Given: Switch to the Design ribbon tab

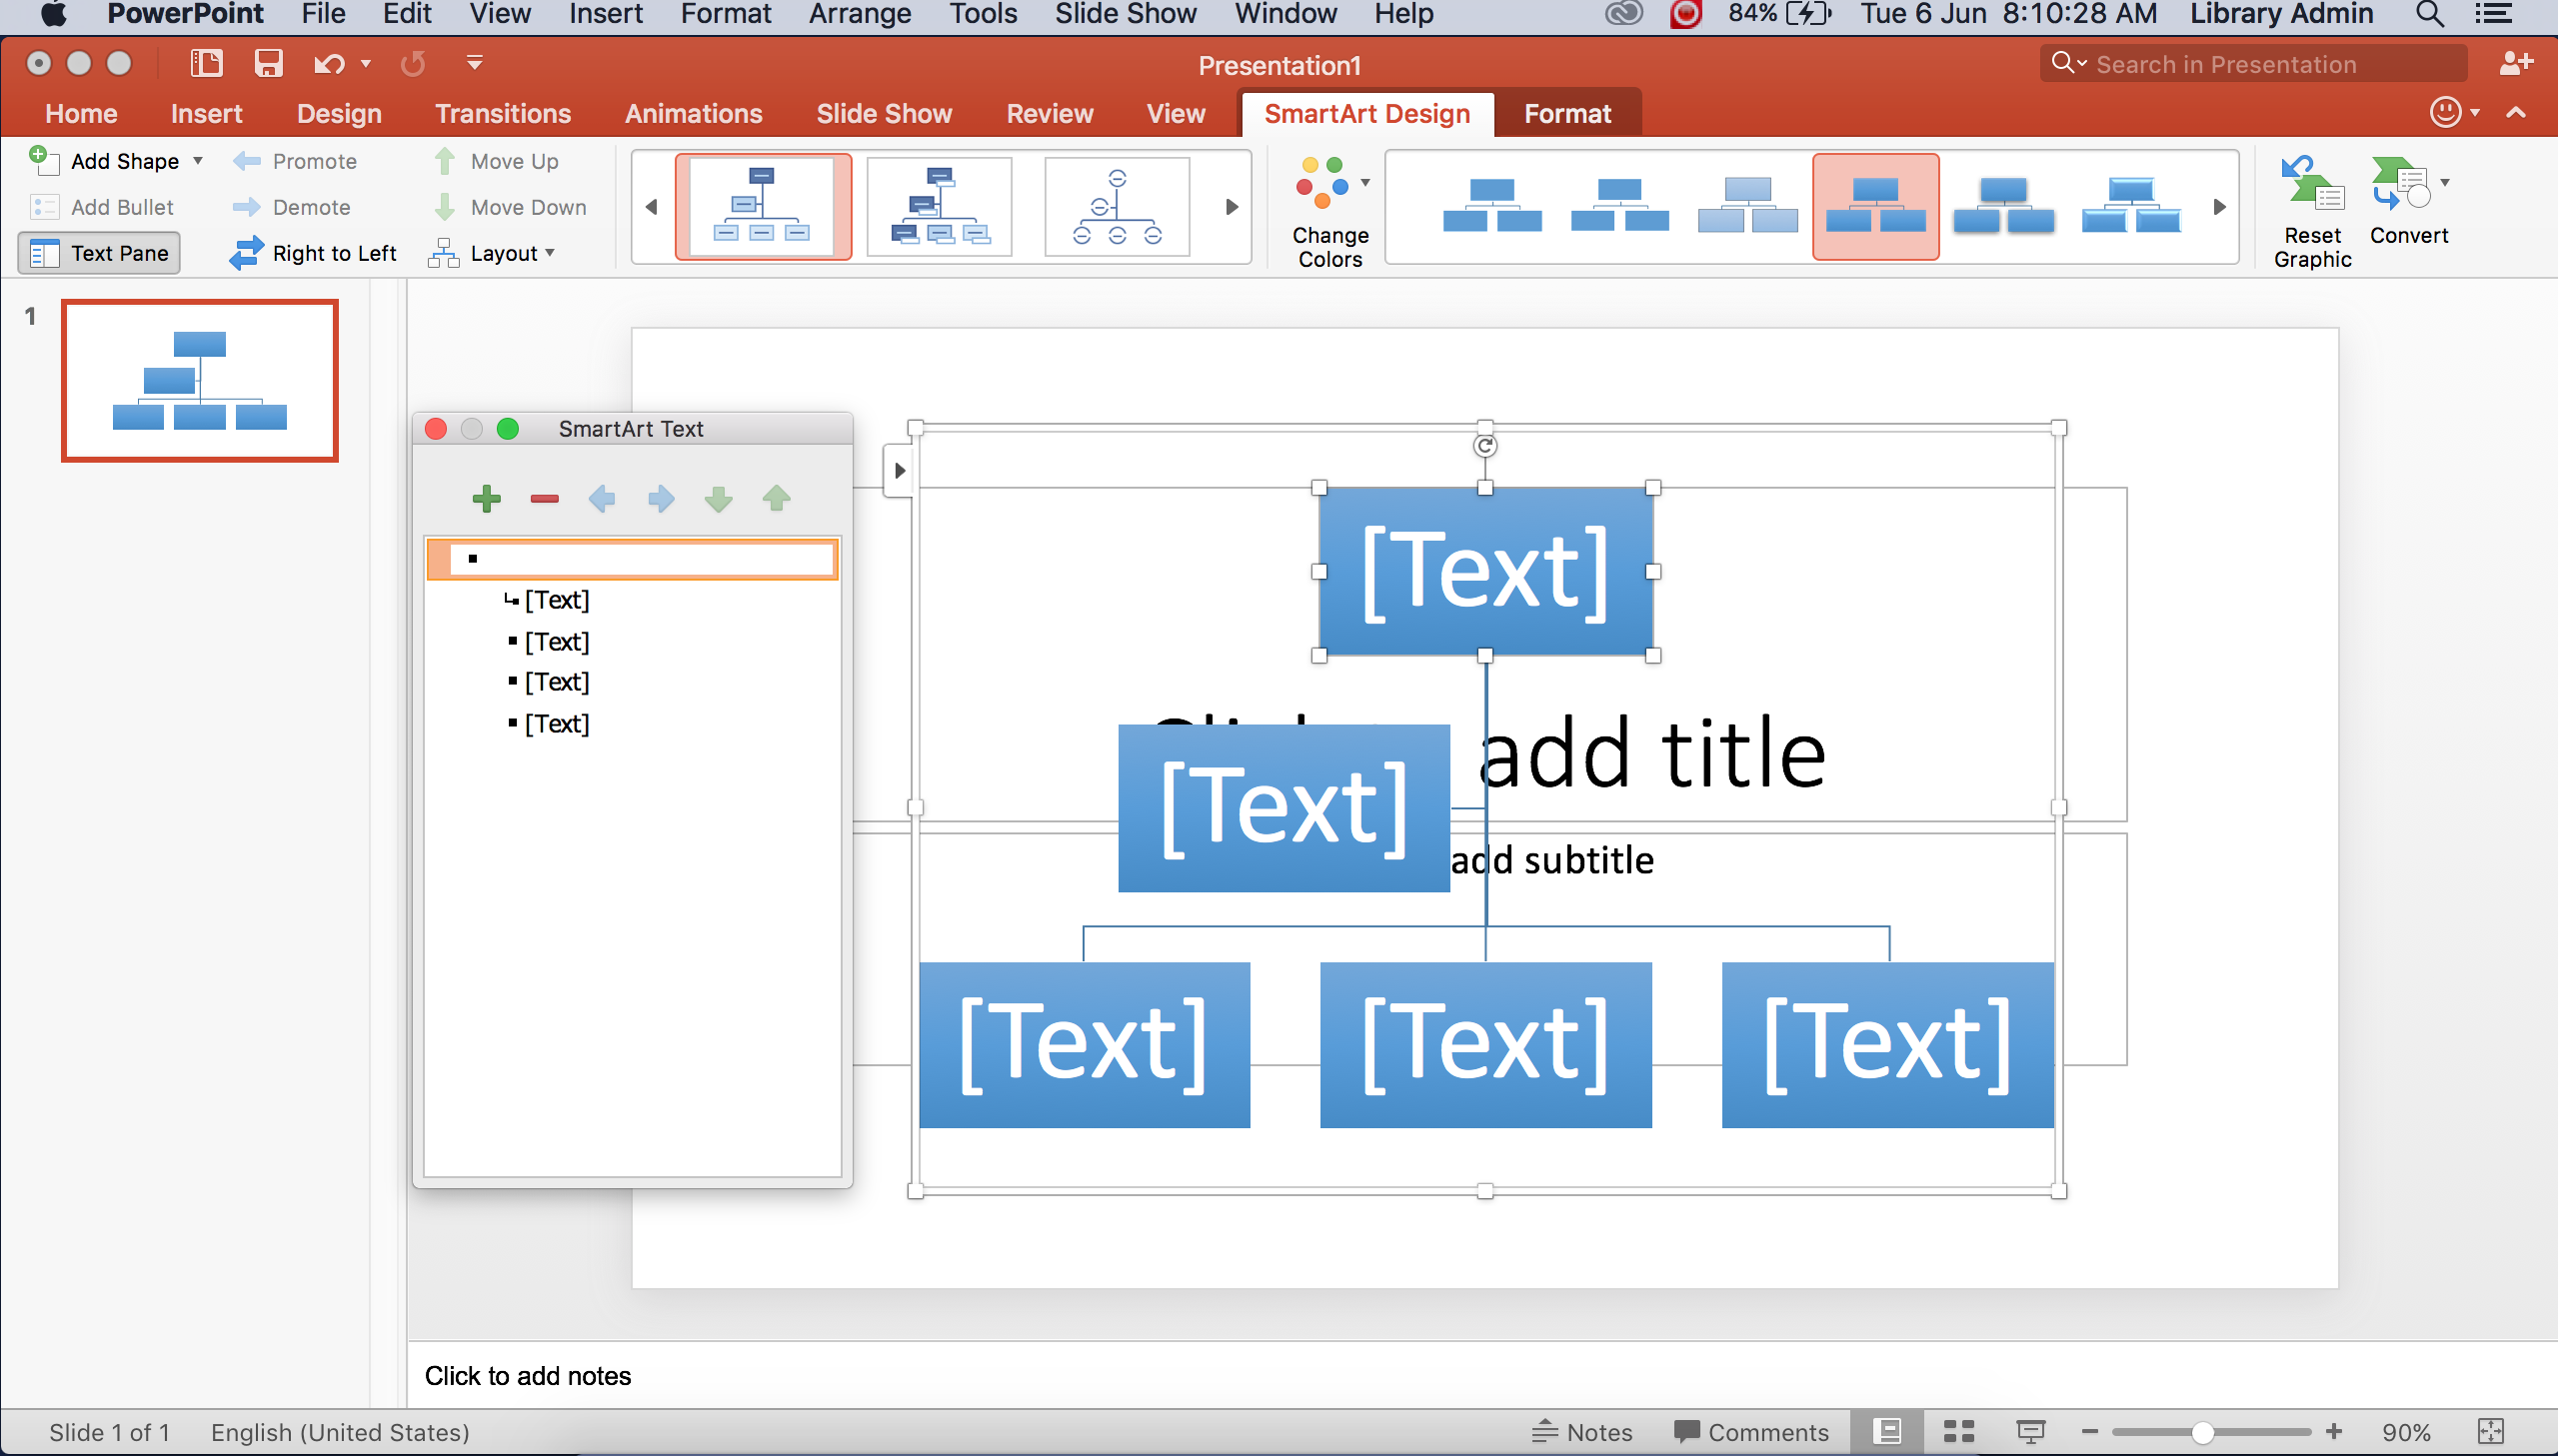Looking at the screenshot, I should pyautogui.click(x=339, y=114).
